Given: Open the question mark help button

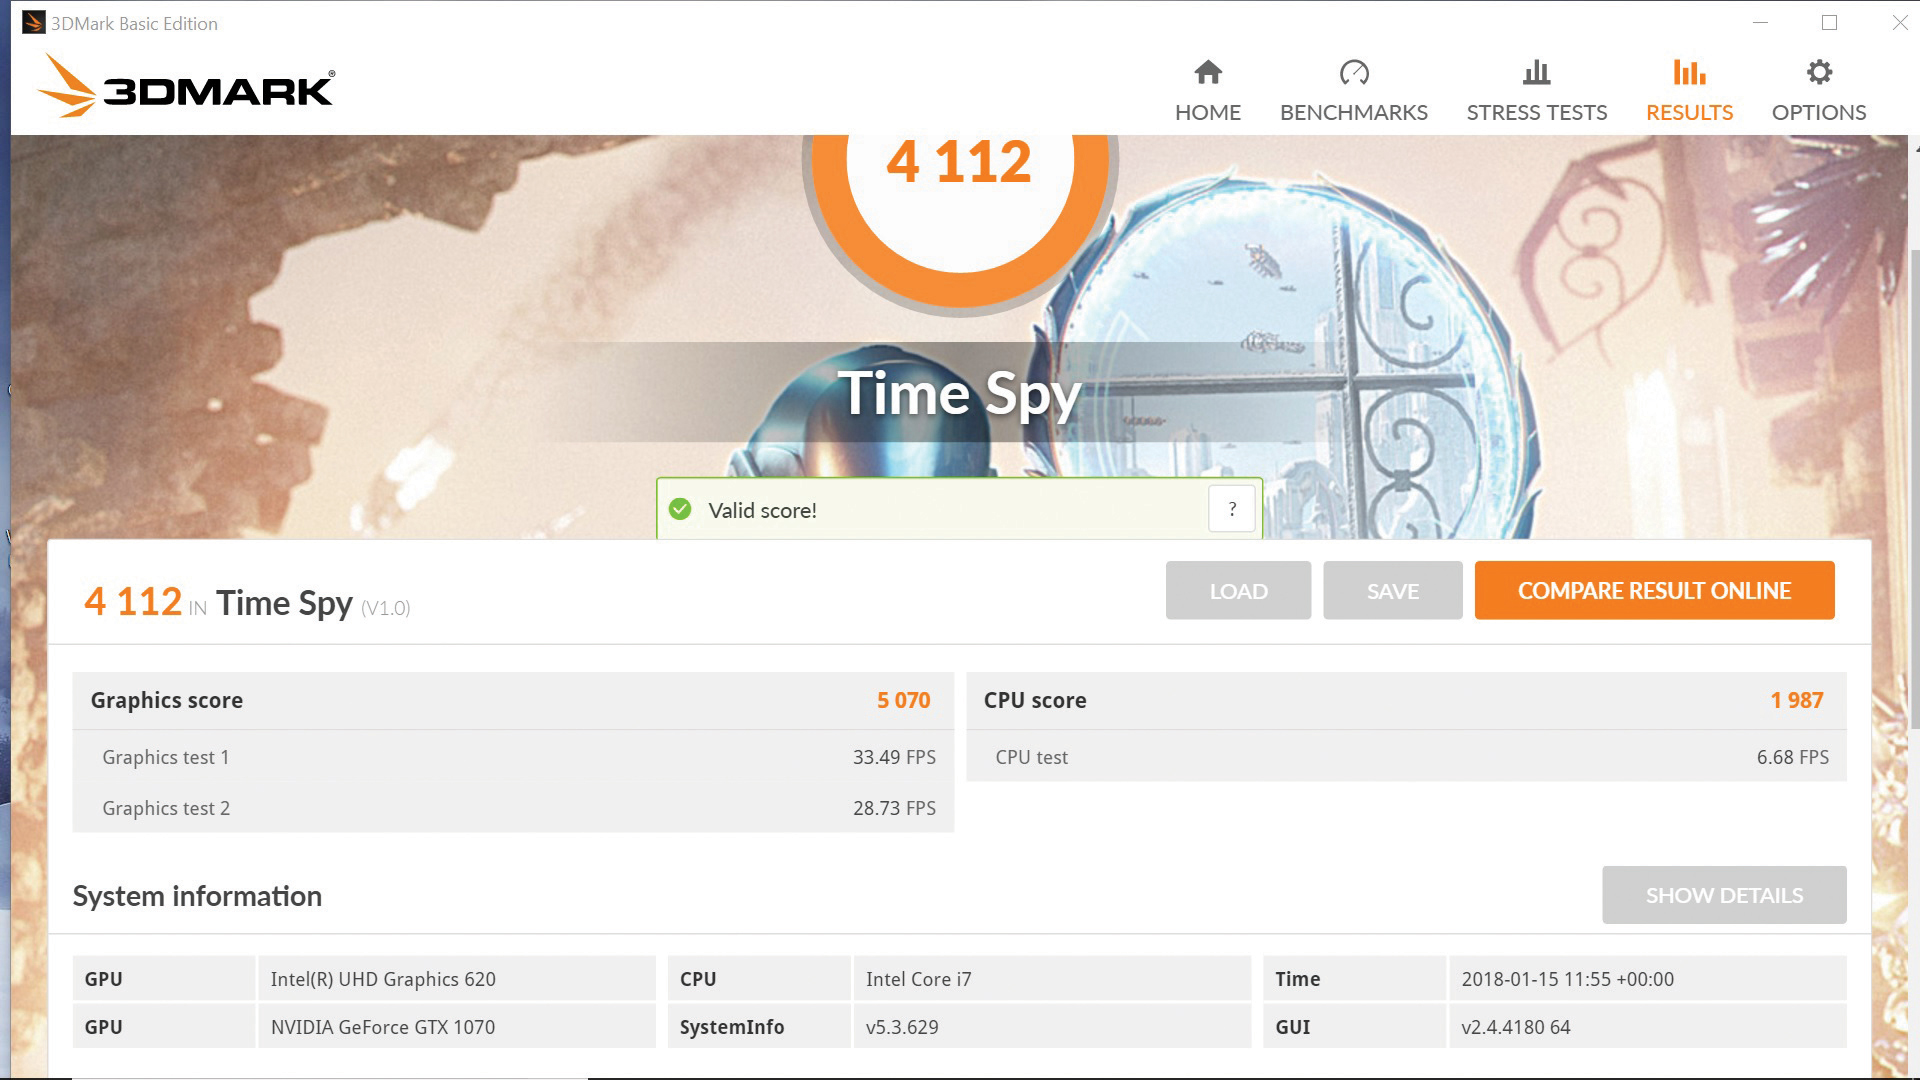Looking at the screenshot, I should click(x=1232, y=509).
